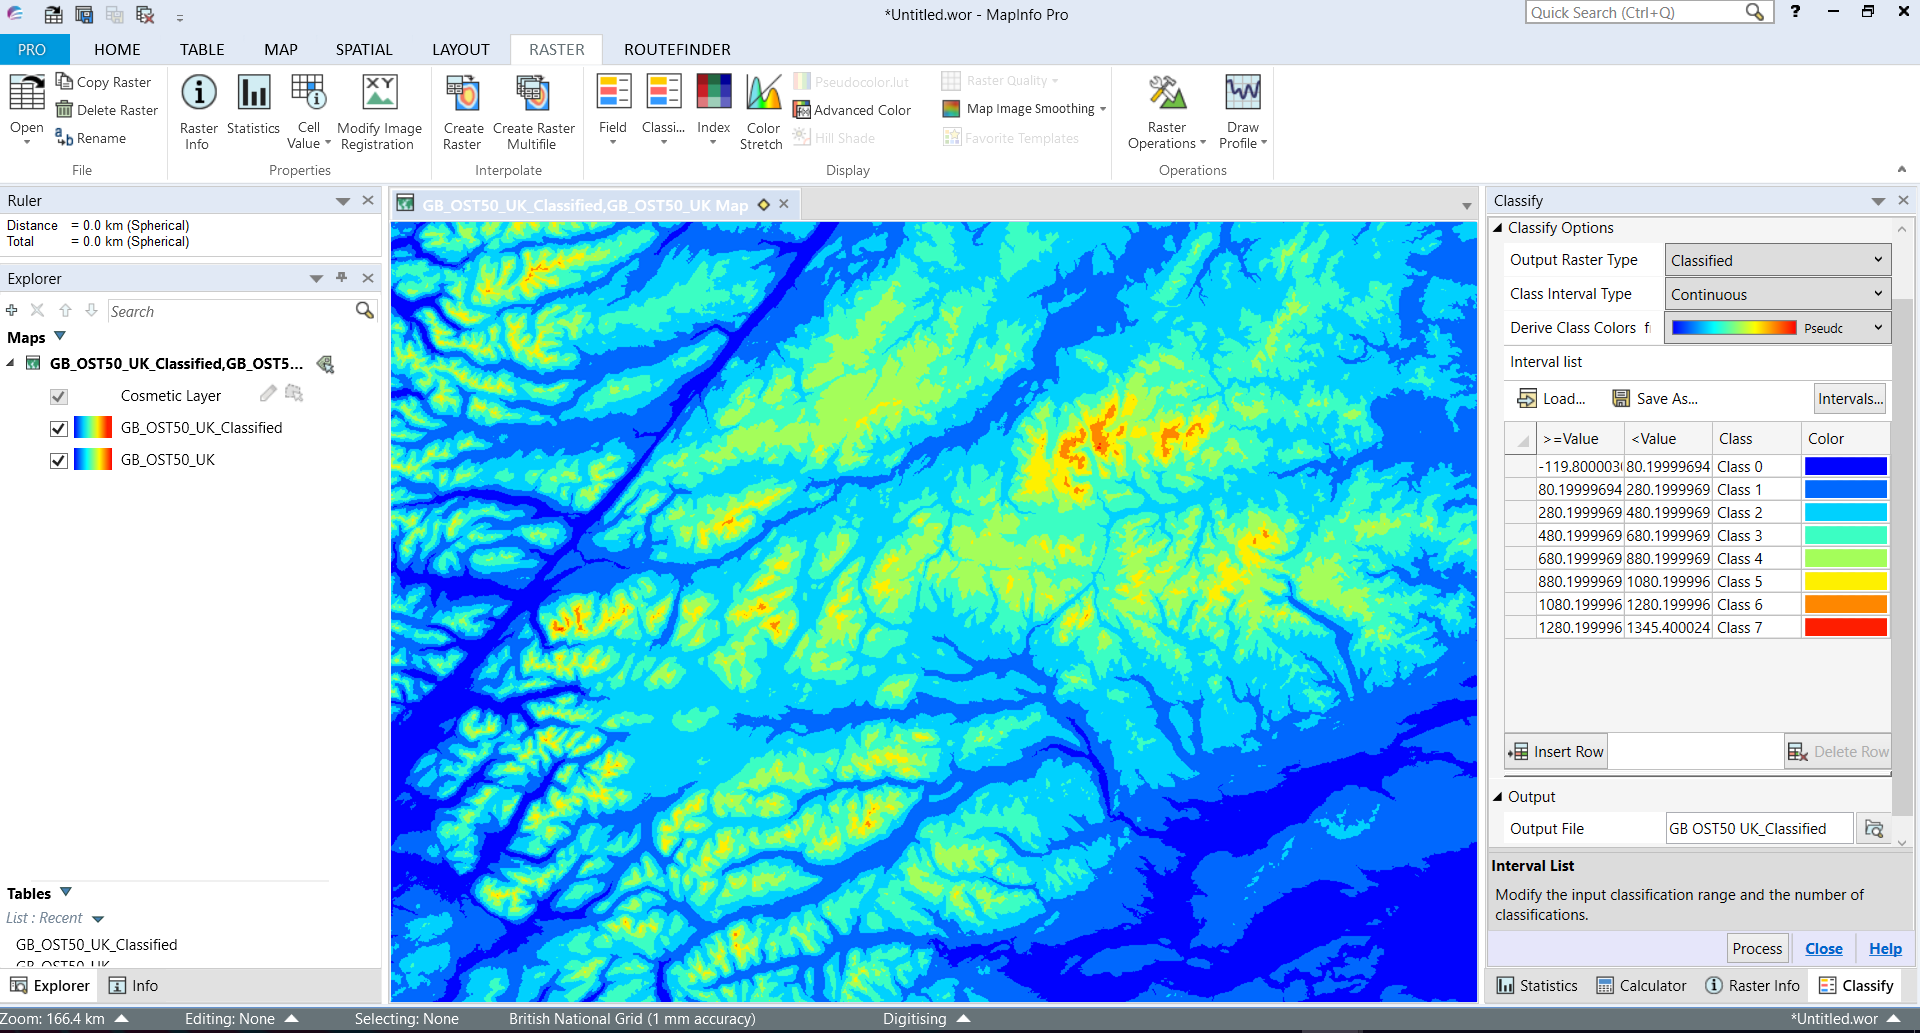This screenshot has height=1033, width=1920.
Task: Switch to the LAYOUT ribbon tab
Action: click(461, 49)
